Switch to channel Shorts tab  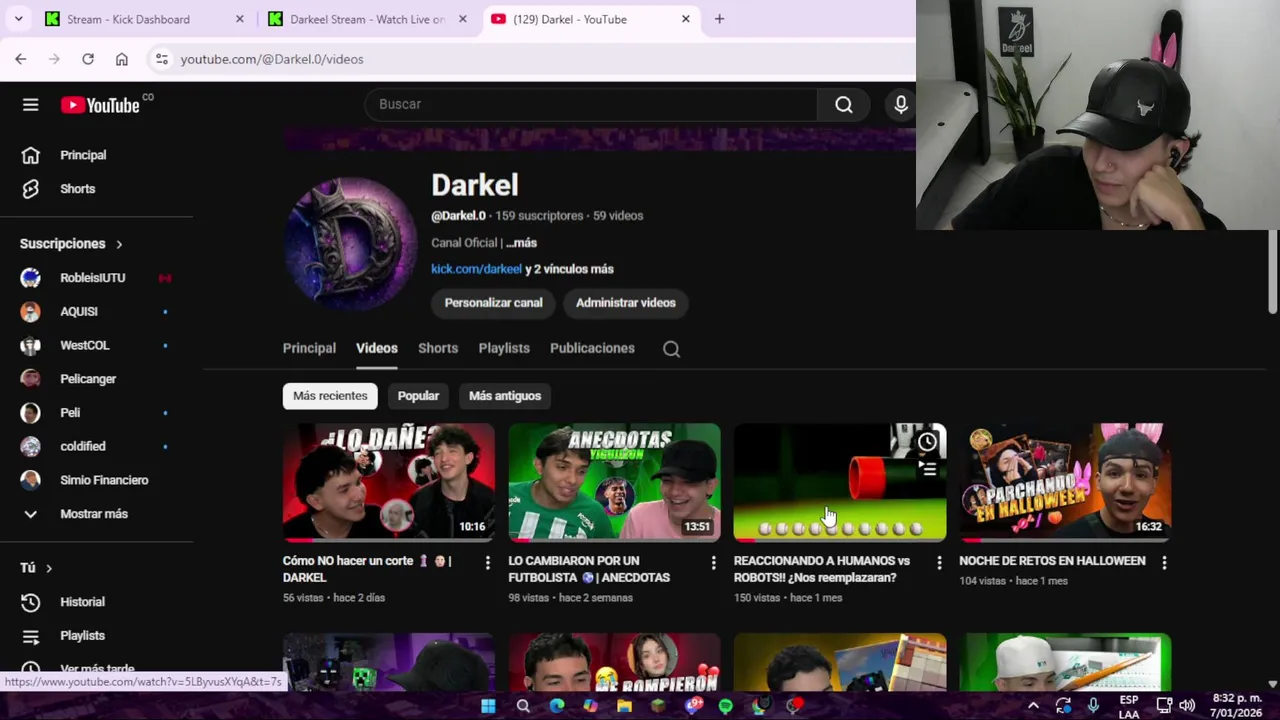(x=438, y=348)
